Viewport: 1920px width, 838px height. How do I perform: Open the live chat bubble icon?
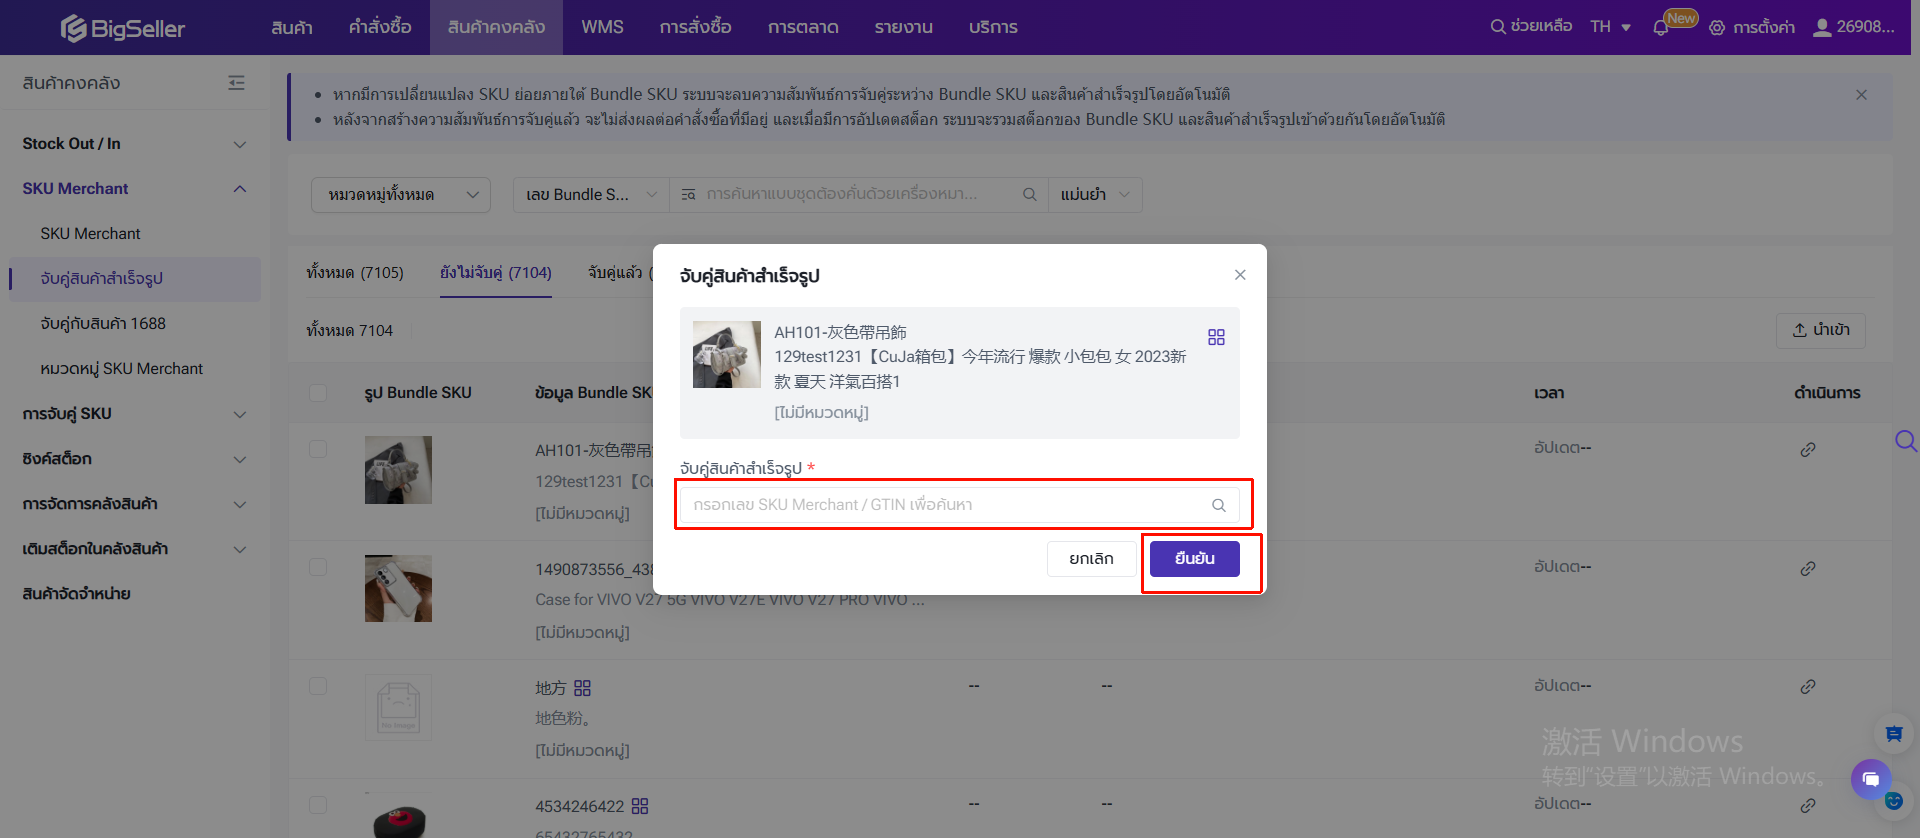[x=1870, y=778]
